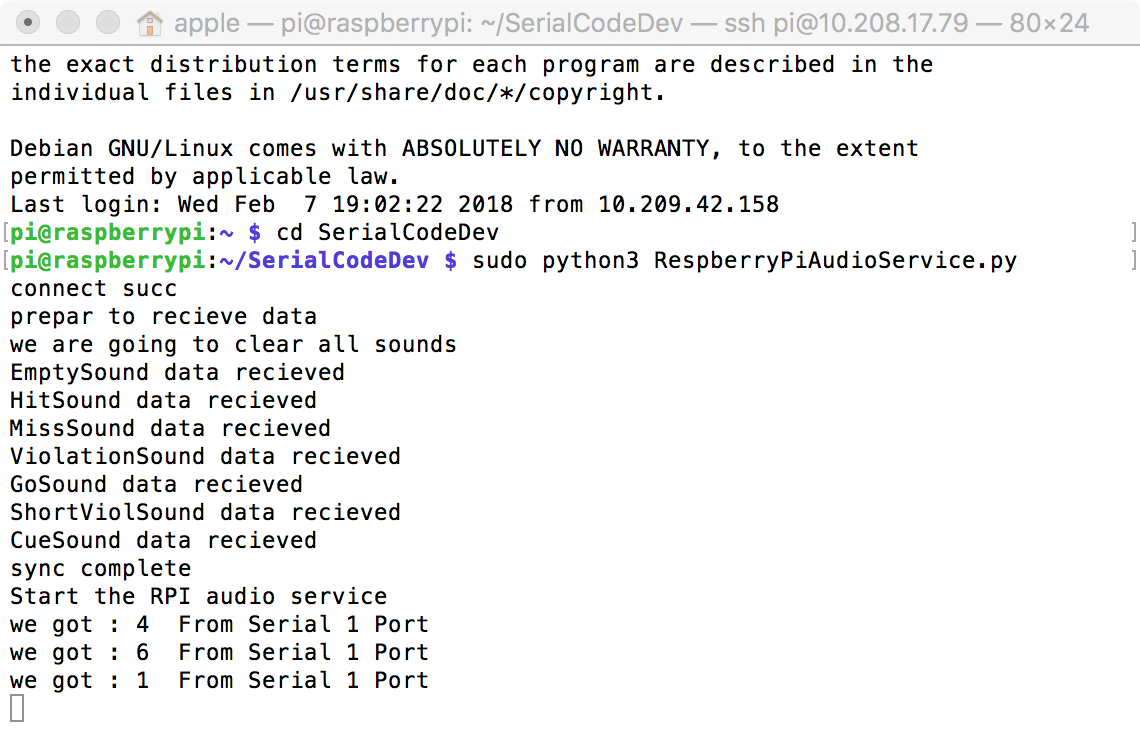
Task: Click the 'sync complete' output line
Action: coord(101,569)
